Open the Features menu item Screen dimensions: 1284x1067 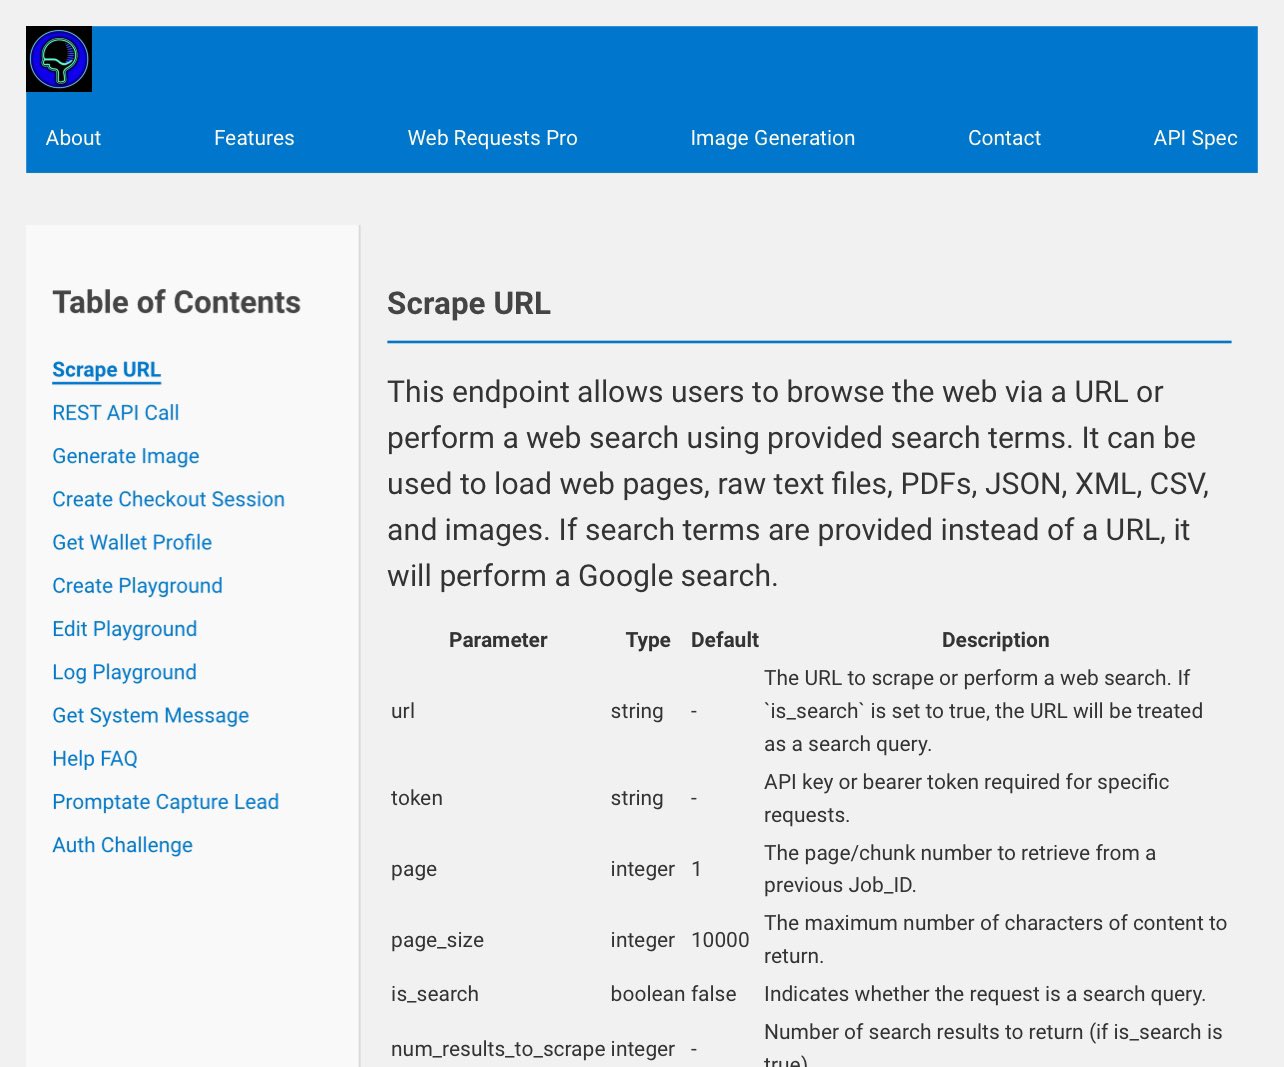coord(254,138)
